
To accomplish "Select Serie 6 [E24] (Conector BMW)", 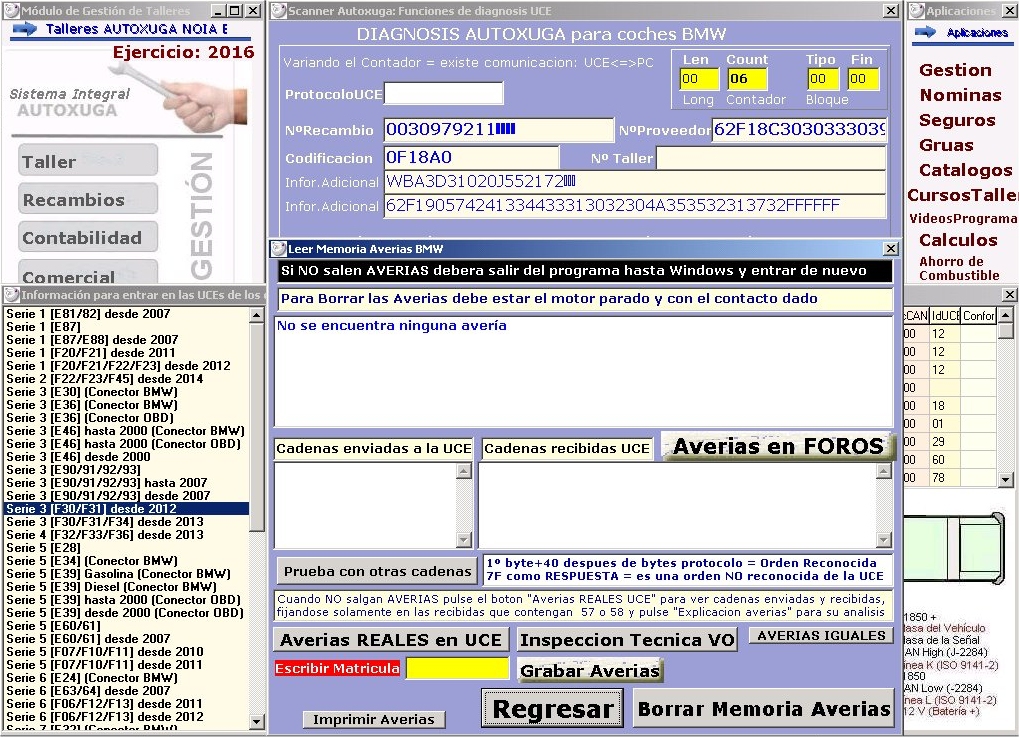I will (127, 678).
